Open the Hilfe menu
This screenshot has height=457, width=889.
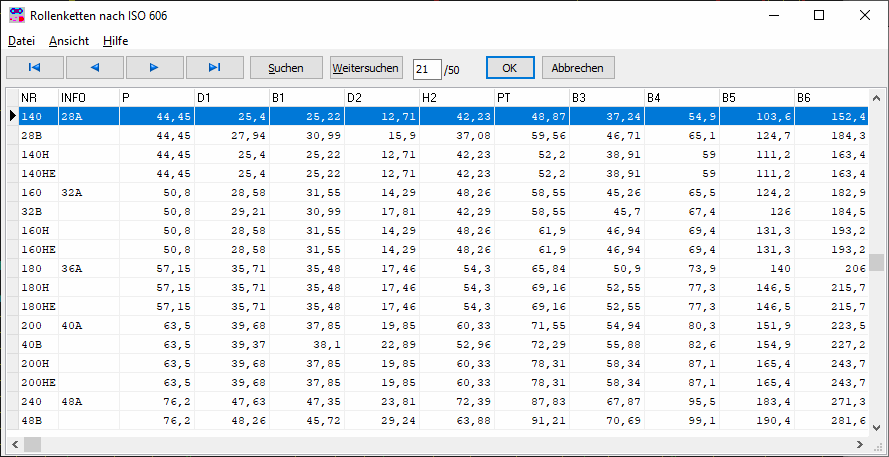(115, 41)
